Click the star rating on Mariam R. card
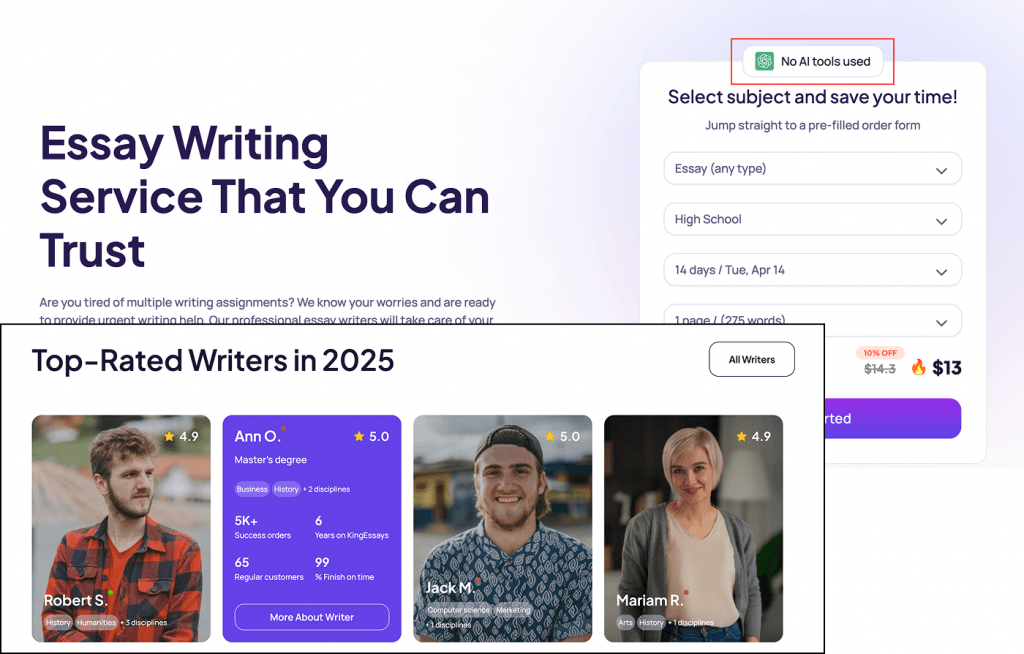 tap(753, 436)
